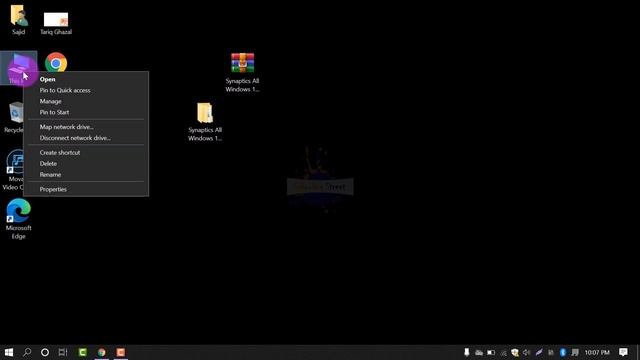Open the network Wi-Fi tray icon
Image resolution: width=640 pixels, height=360 pixels.
(503, 353)
